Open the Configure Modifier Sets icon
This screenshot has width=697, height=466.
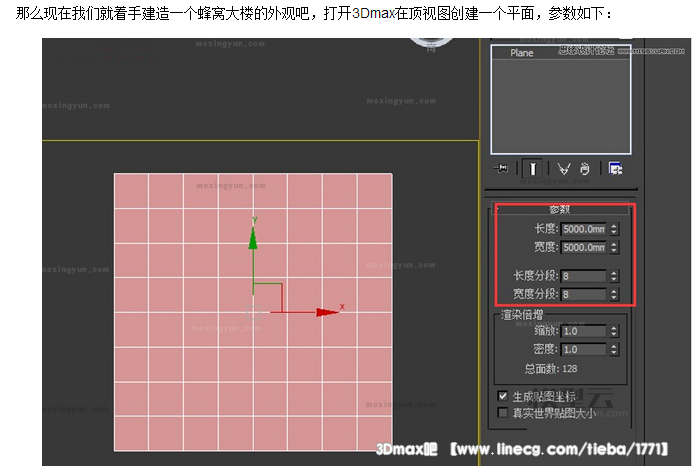pos(615,169)
